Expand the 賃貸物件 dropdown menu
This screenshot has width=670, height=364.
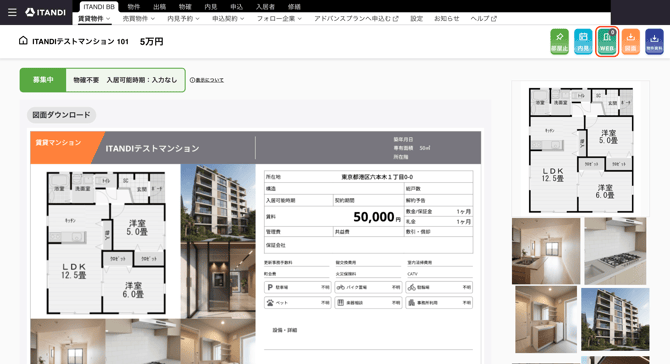click(94, 19)
